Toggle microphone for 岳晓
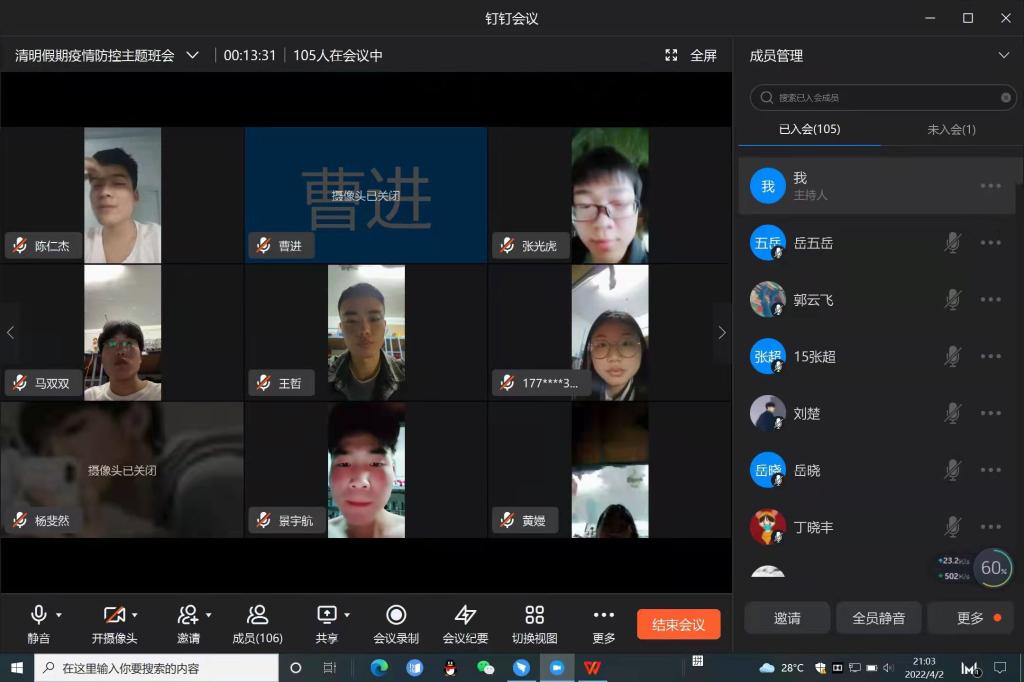Viewport: 1024px width, 682px height. click(x=952, y=470)
